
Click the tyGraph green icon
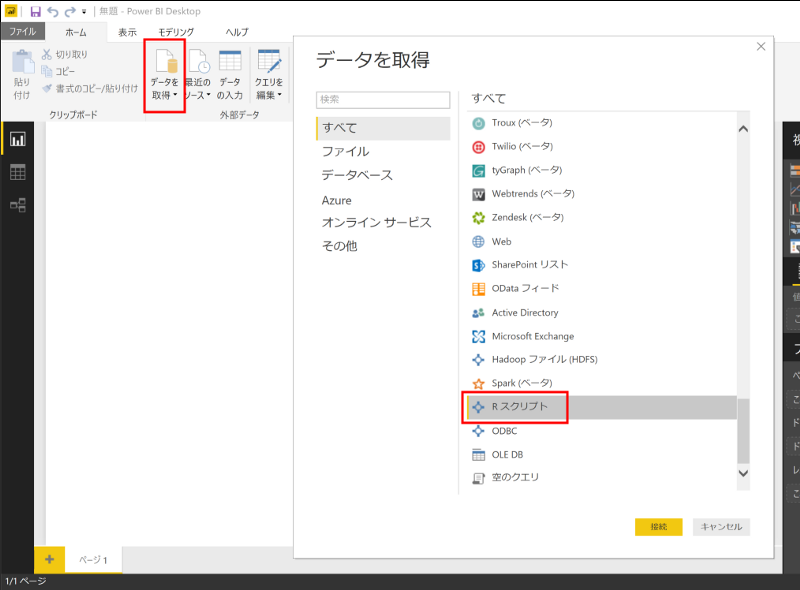[x=478, y=170]
